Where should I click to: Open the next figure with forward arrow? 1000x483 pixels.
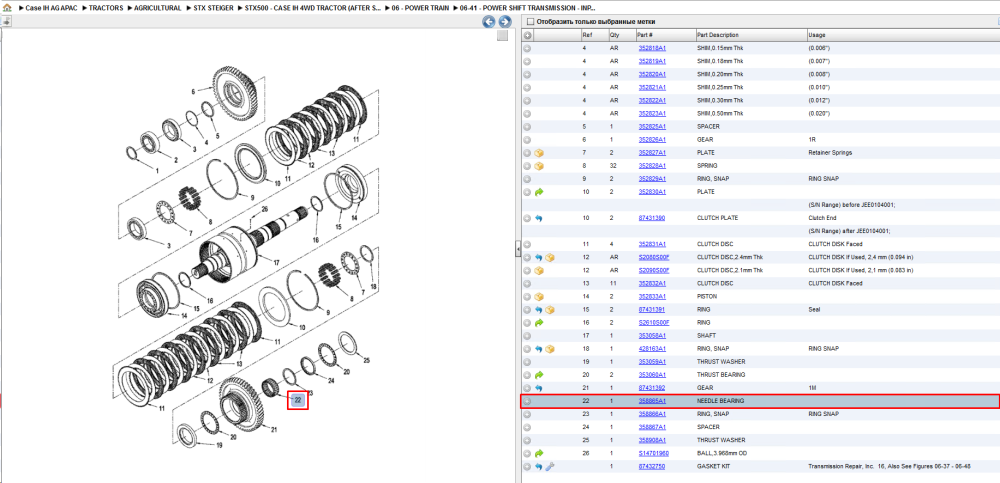(504, 22)
